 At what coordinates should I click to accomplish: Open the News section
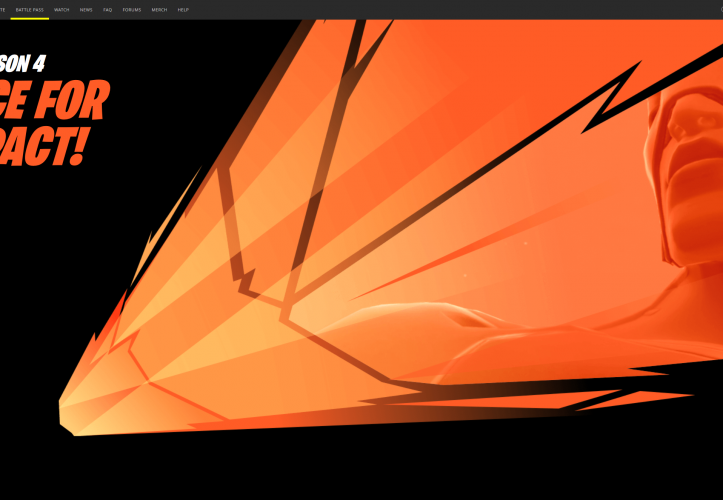coord(86,9)
